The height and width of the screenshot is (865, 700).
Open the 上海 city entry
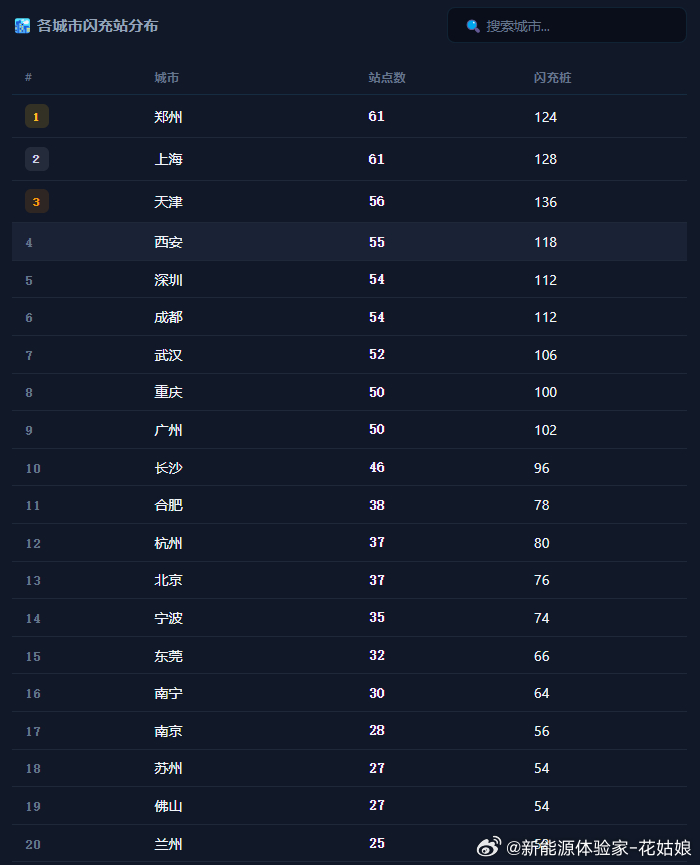point(168,159)
